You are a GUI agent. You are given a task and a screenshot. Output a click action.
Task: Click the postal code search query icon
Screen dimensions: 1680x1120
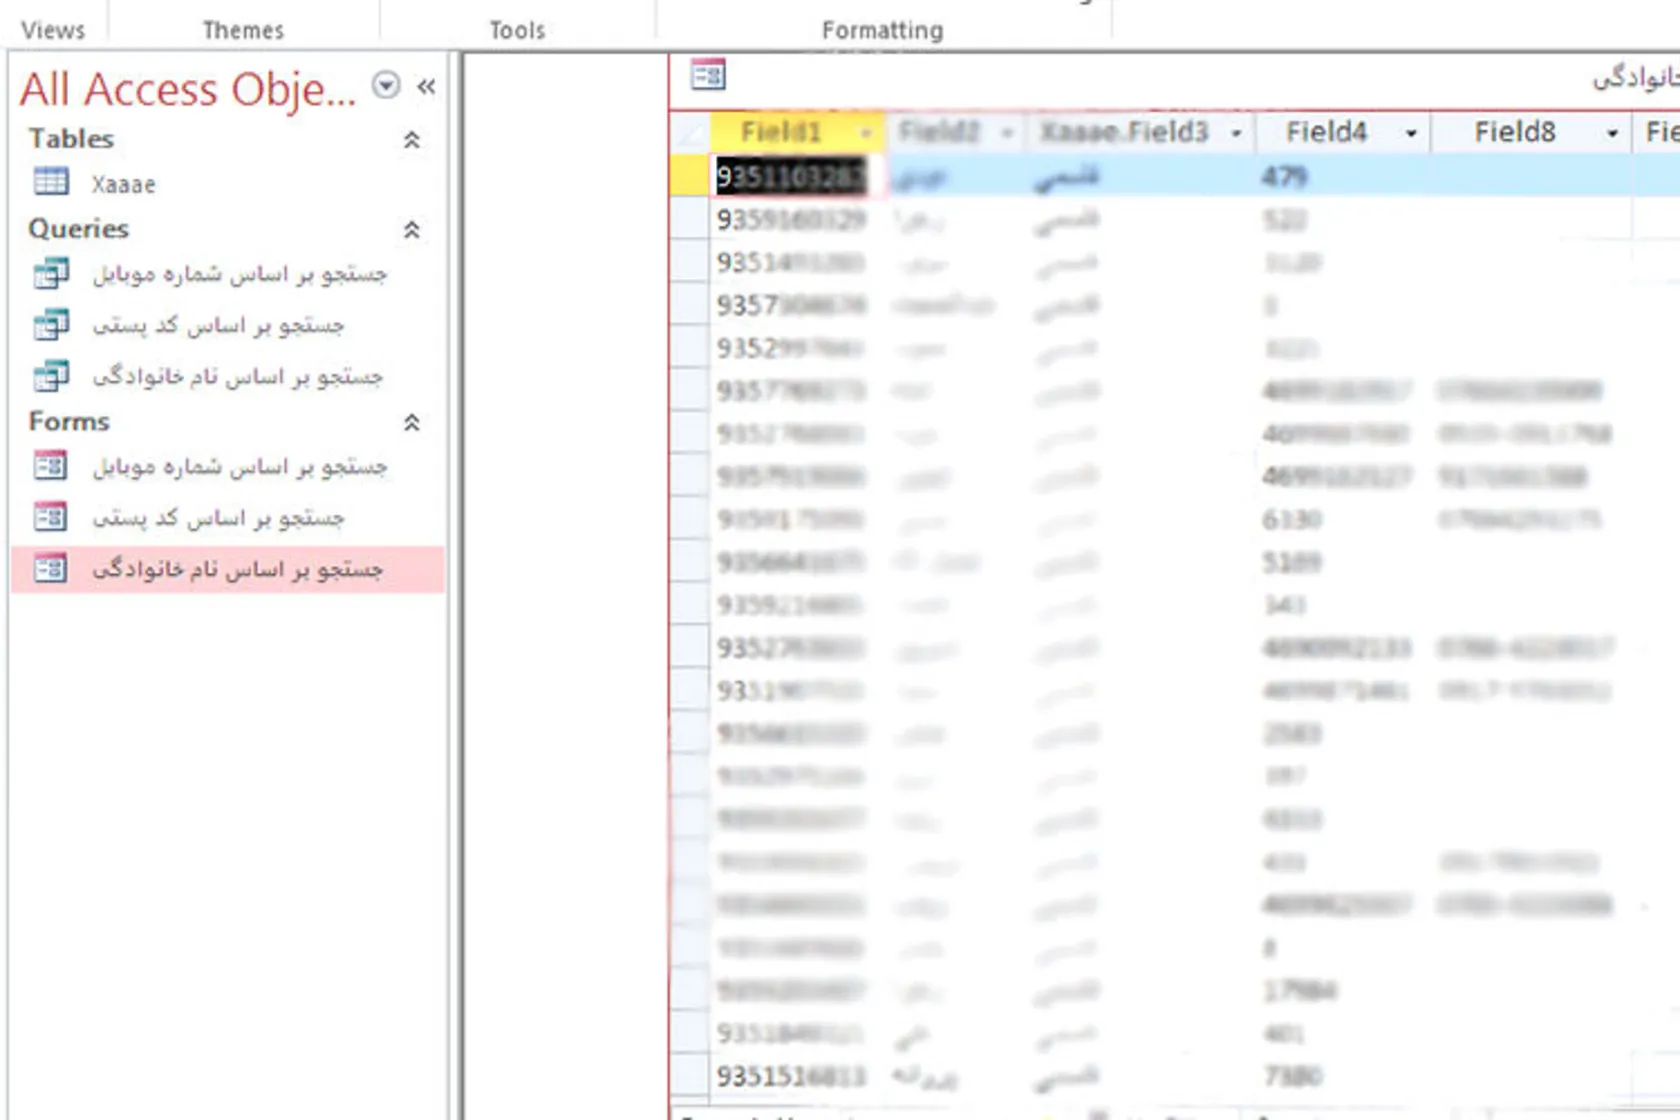50,325
